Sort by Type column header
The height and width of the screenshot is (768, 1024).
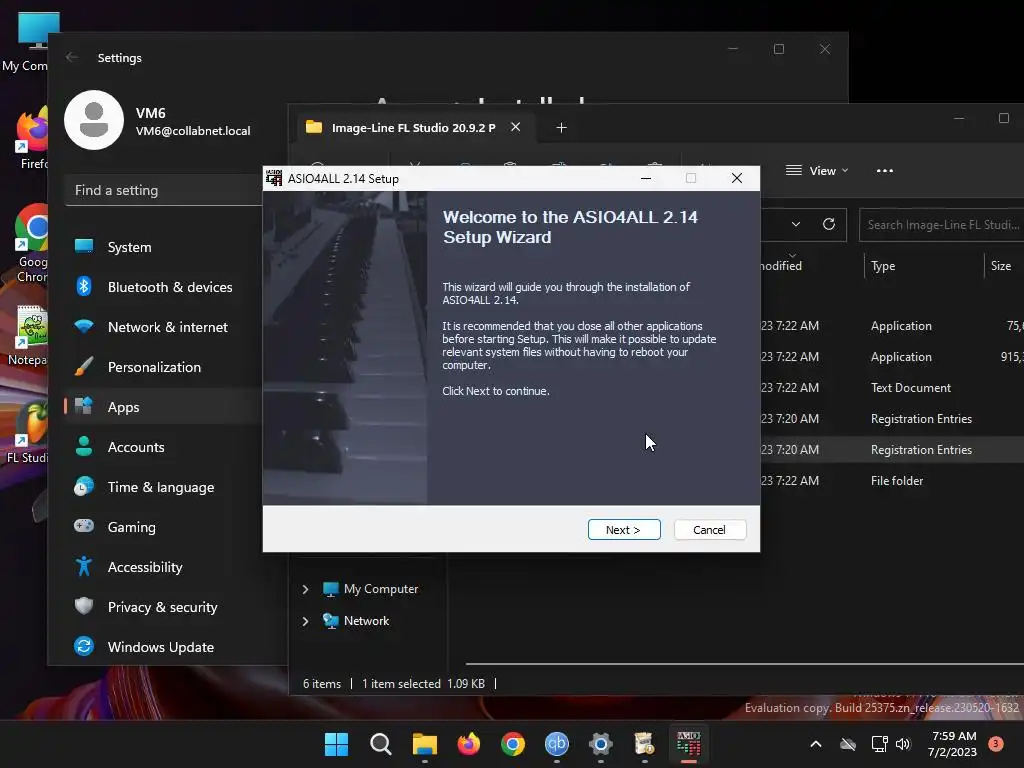pos(883,266)
